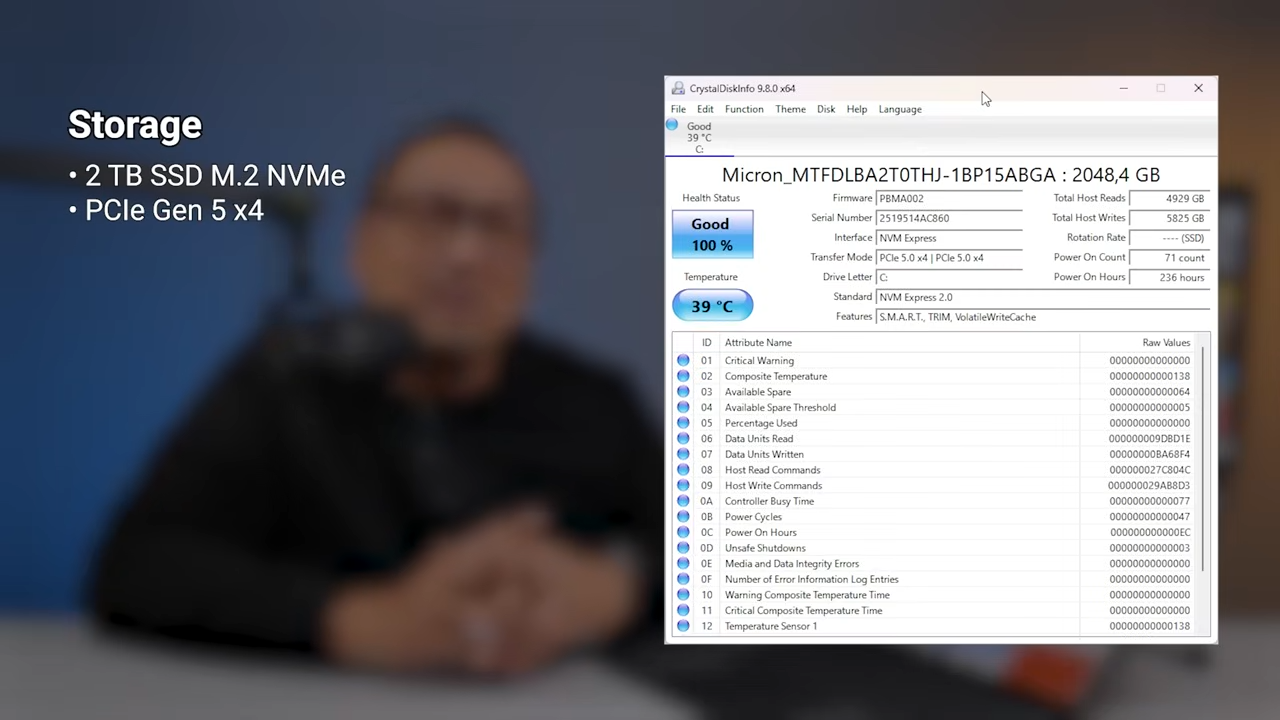Click status icon for Error Information Log Entries
Image resolution: width=1280 pixels, height=720 pixels.
pos(683,579)
